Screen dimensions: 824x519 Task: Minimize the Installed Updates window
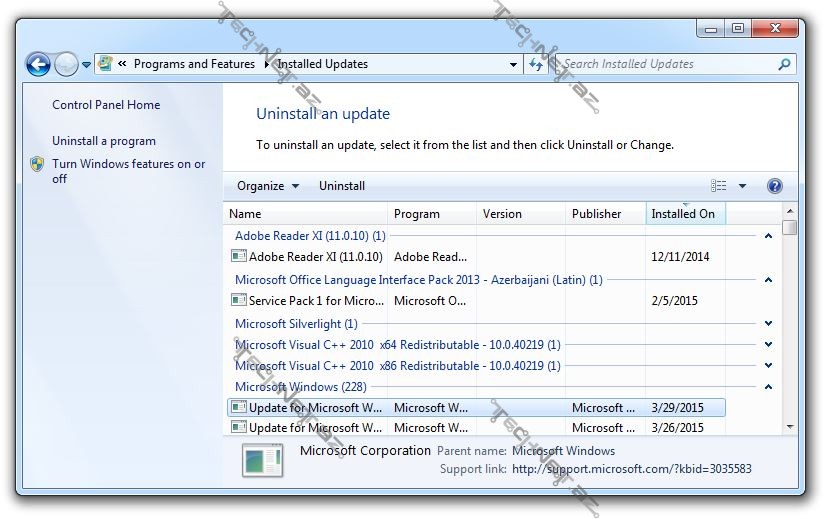[710, 28]
